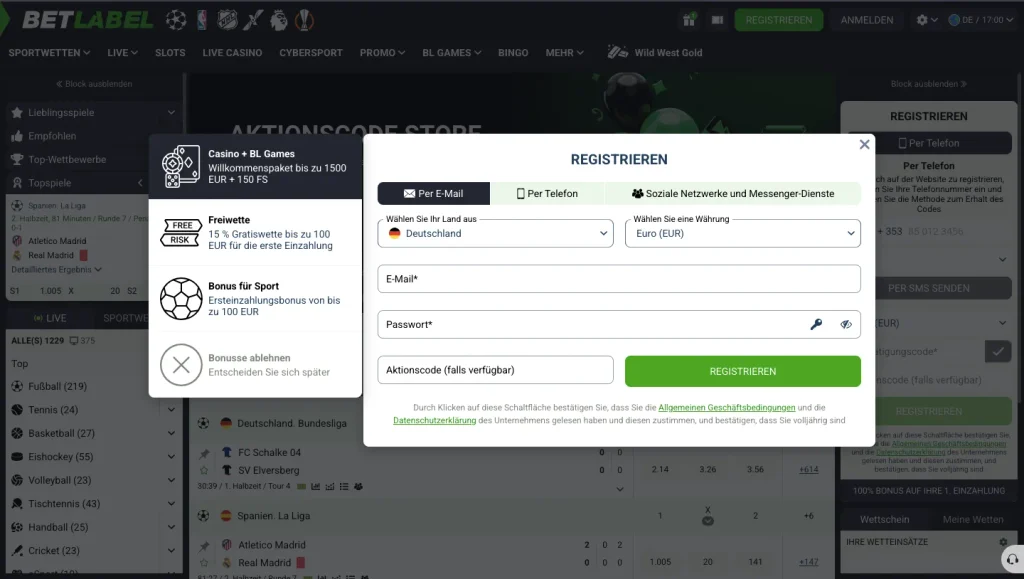Switch to Per Telefon tab in dialog

point(547,193)
